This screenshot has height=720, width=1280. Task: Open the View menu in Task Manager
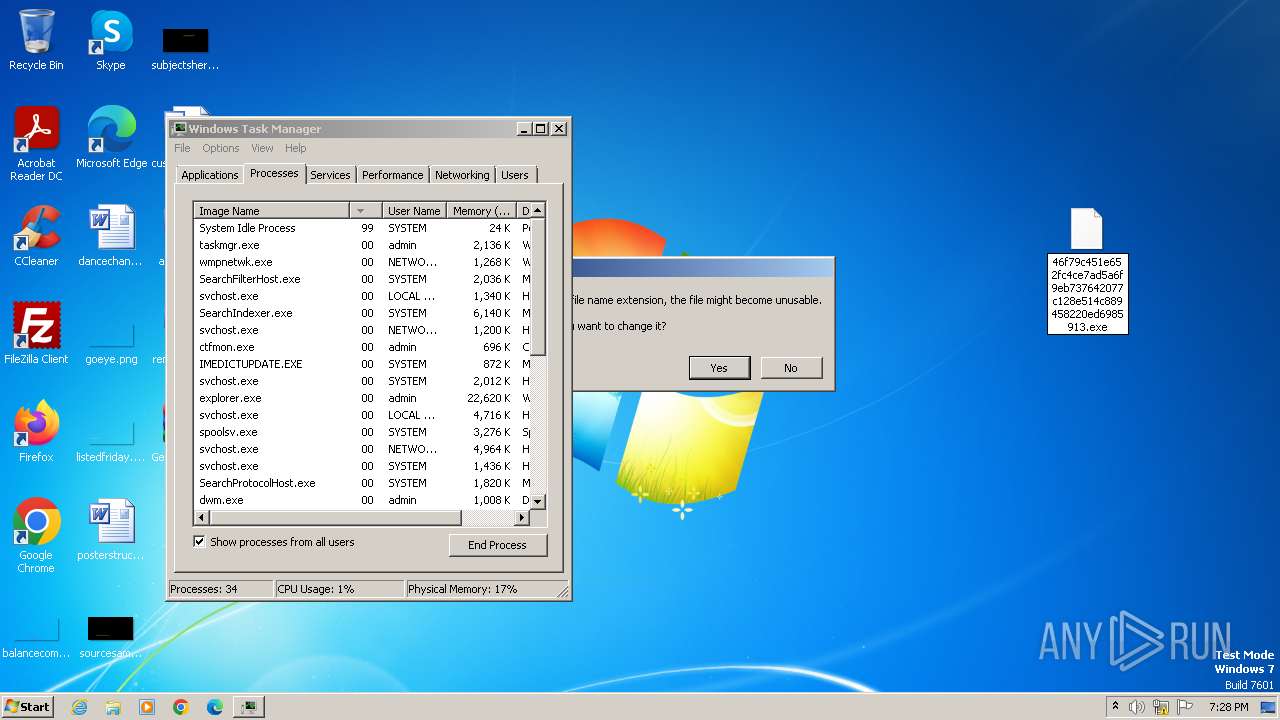(x=262, y=148)
